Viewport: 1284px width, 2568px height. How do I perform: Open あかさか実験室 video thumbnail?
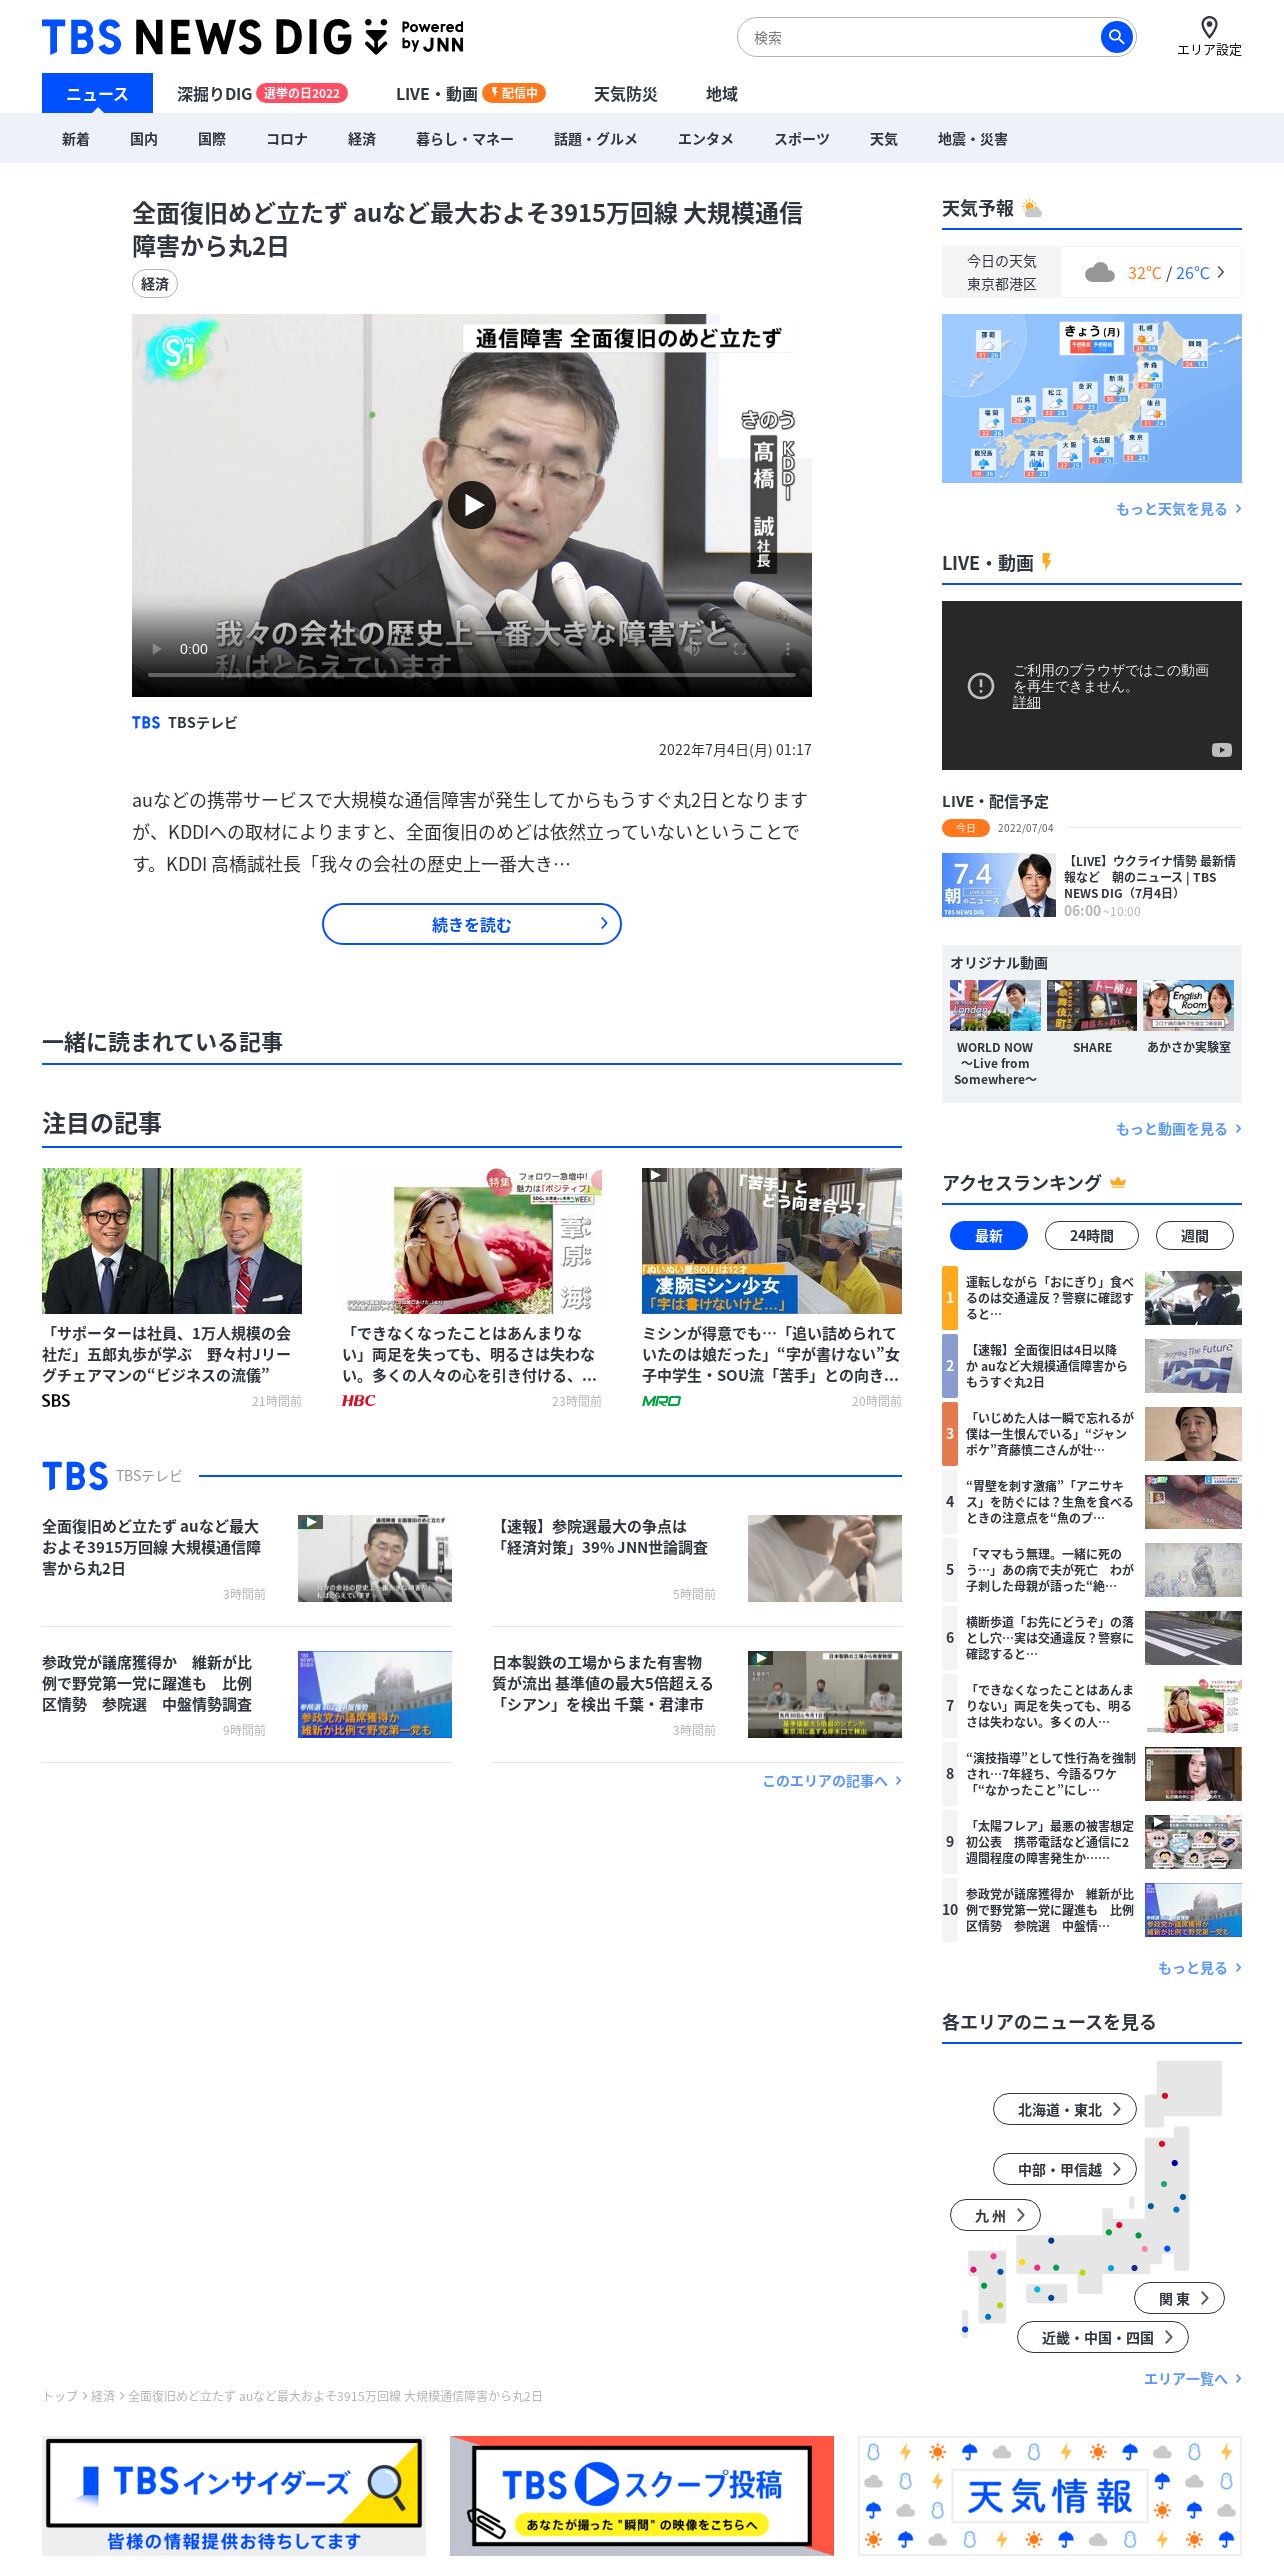pos(1188,1005)
